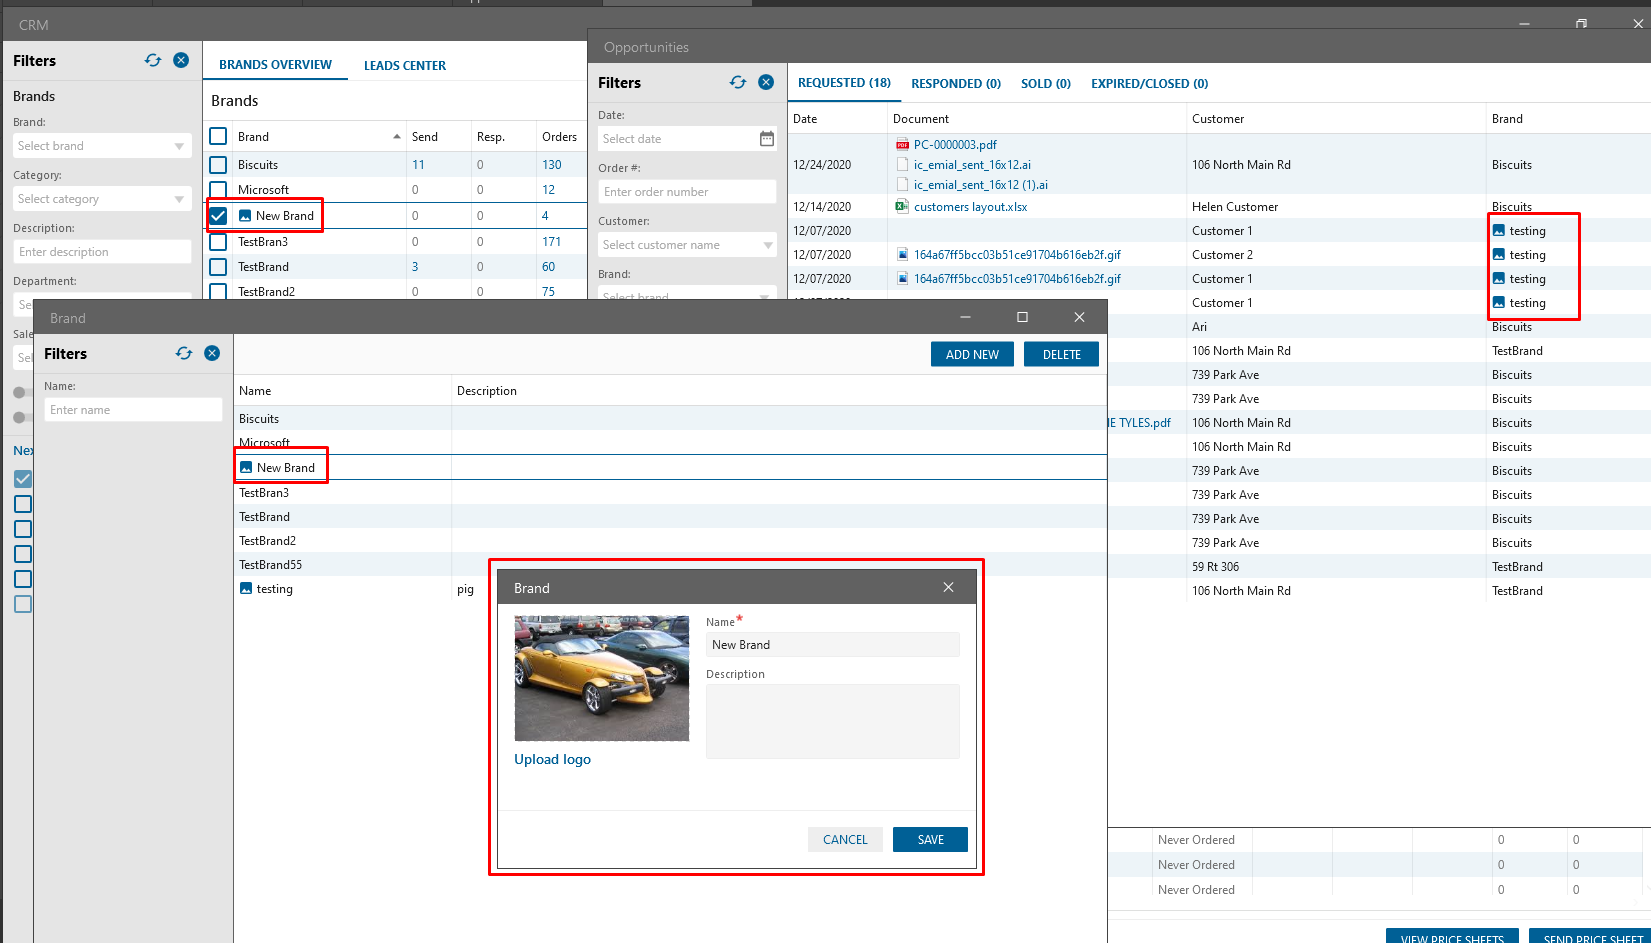Close the Brand edit dialog
The image size is (1651, 943).
pos(948,588)
